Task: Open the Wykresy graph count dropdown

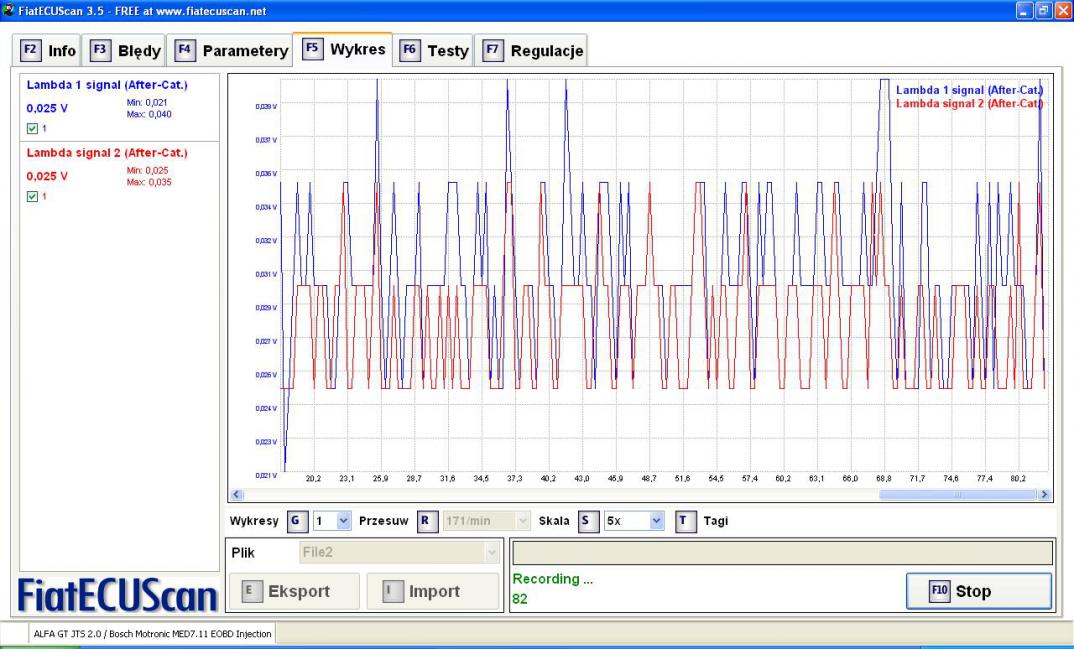Action: (x=343, y=521)
